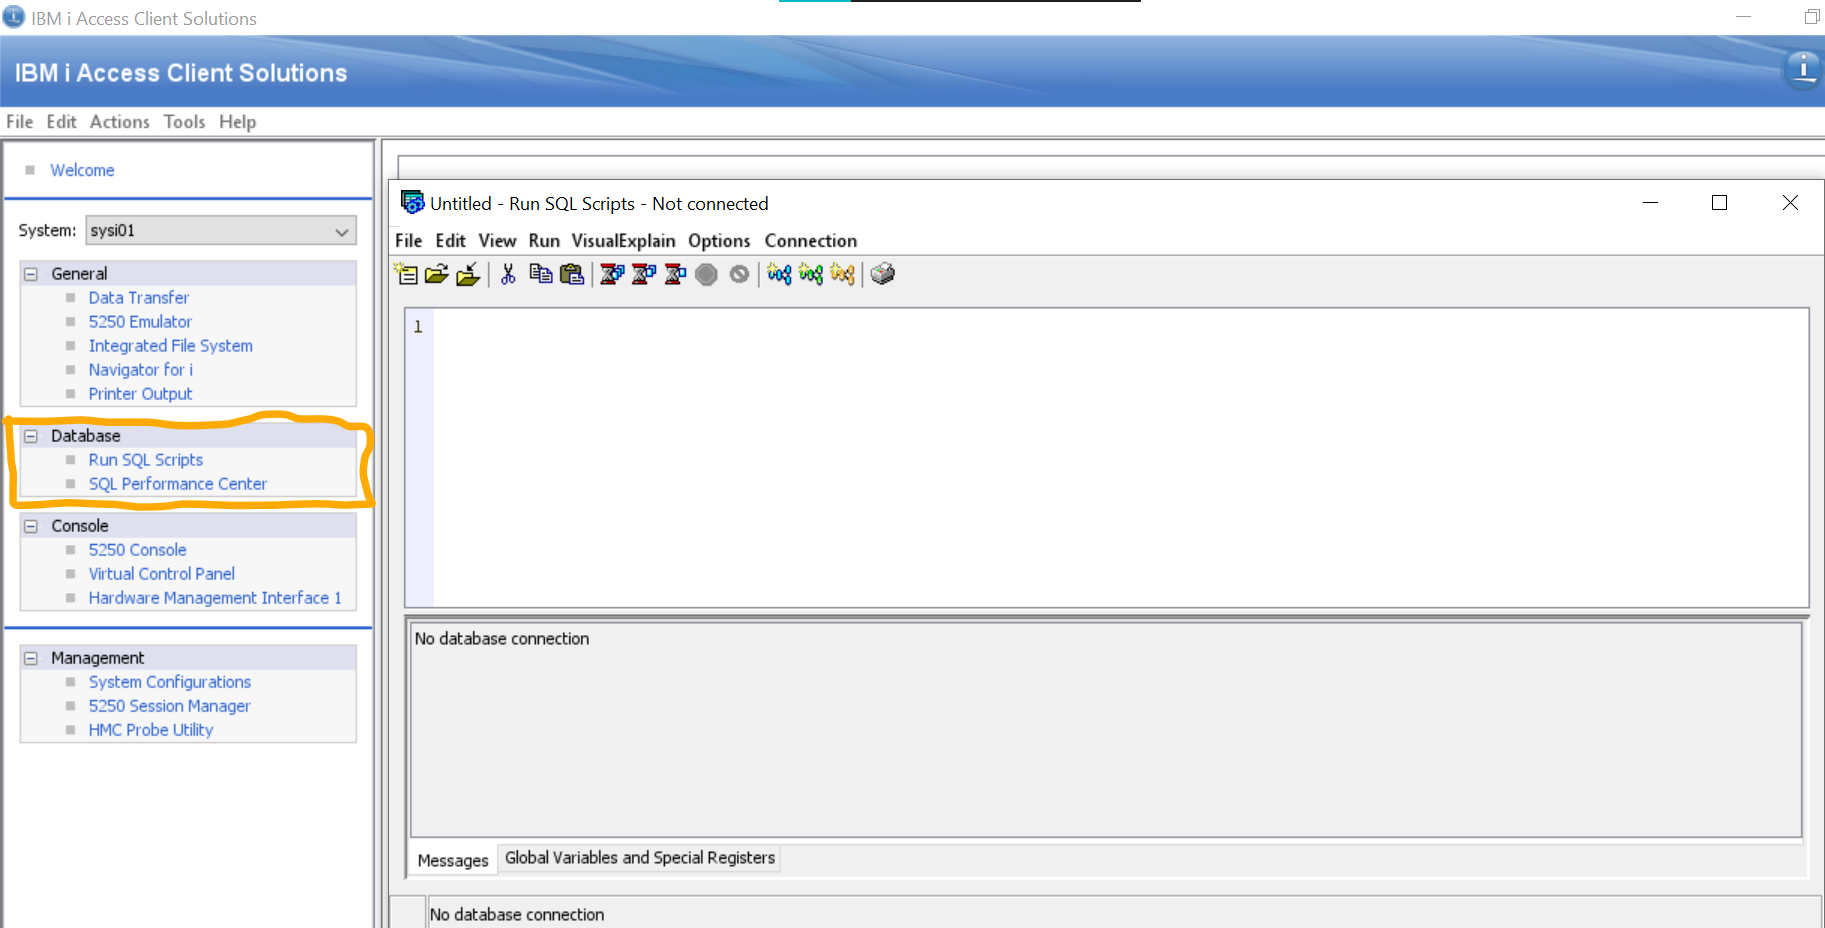Open File menu in Run SQL Scripts

coord(409,241)
